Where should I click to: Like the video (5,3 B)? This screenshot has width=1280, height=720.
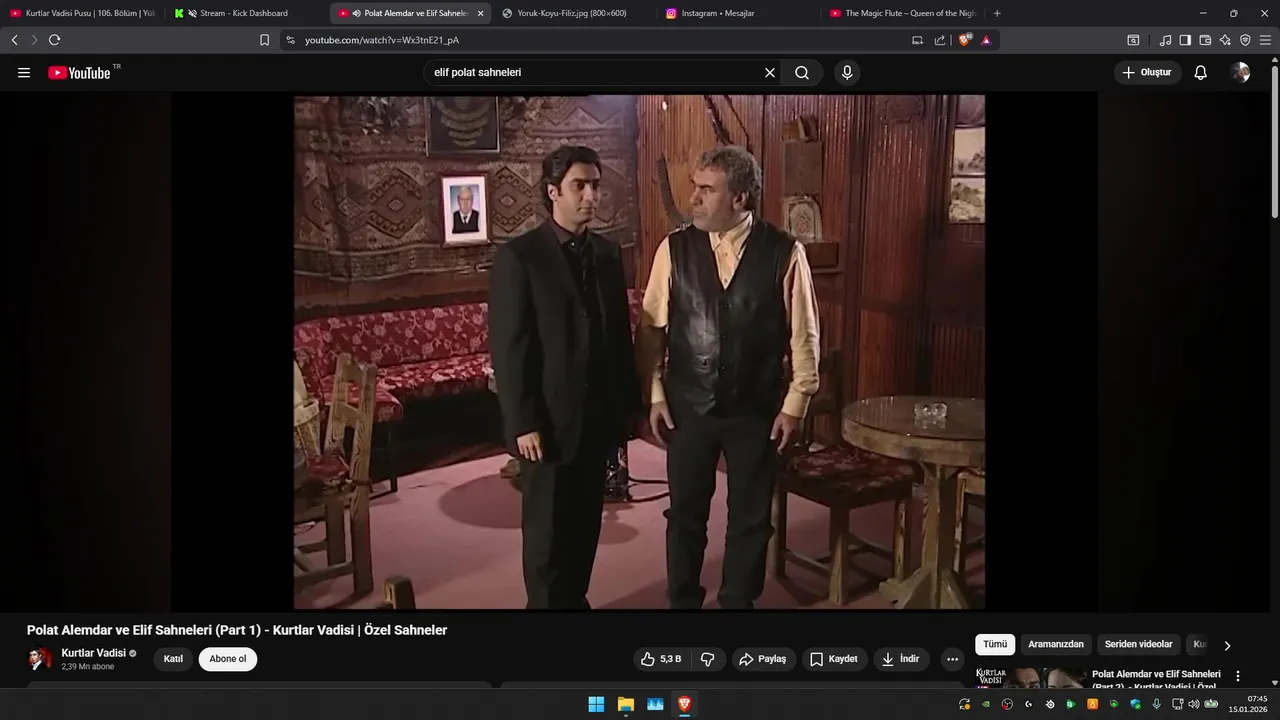[661, 659]
